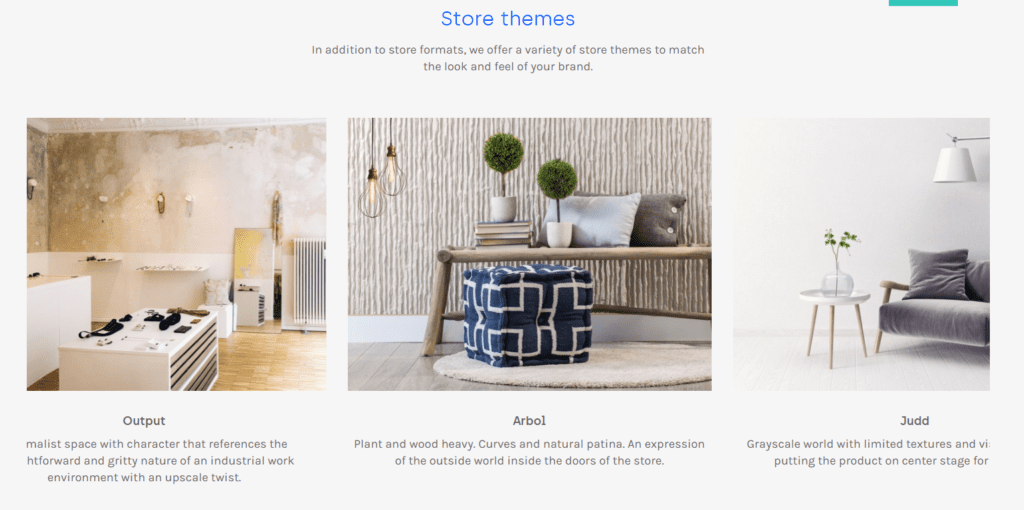Click the Arbol description starting Plant and wood heavy

(x=529, y=453)
